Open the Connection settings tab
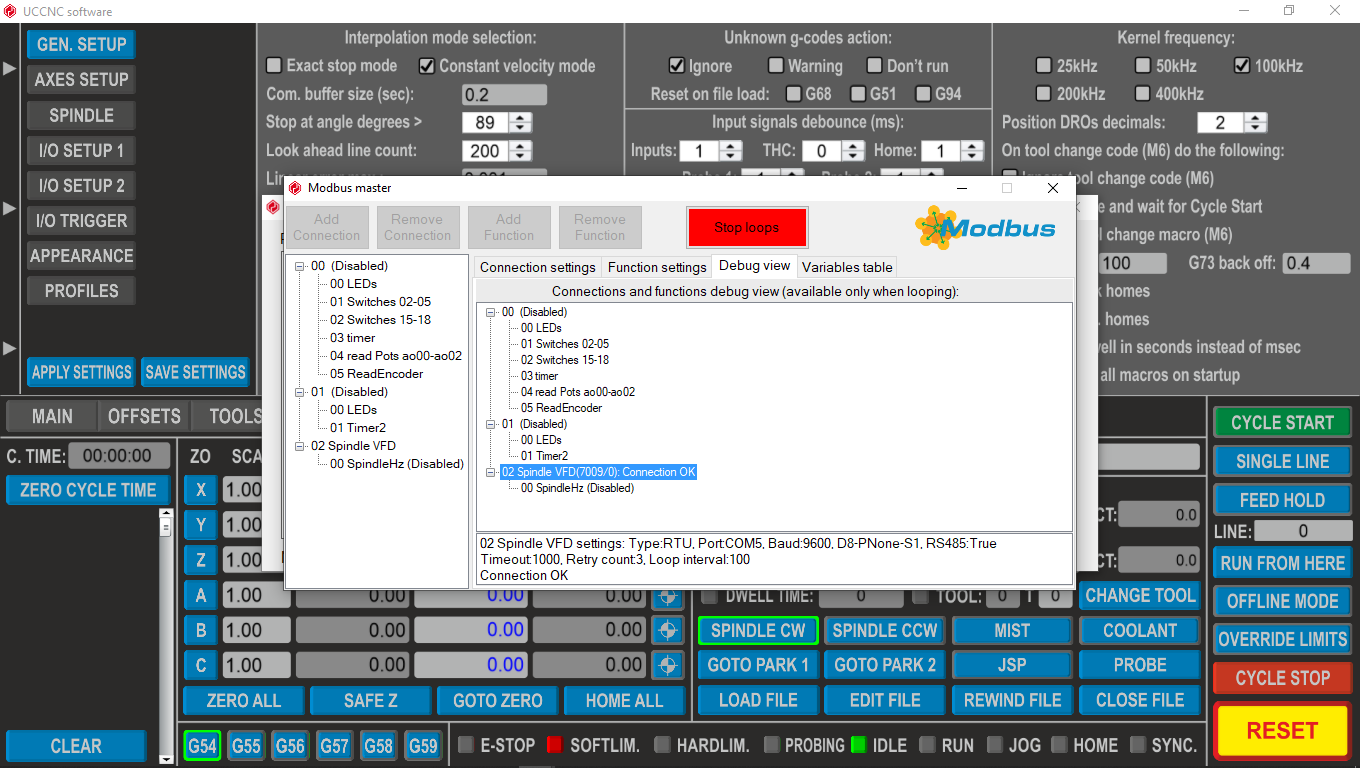 (x=538, y=267)
